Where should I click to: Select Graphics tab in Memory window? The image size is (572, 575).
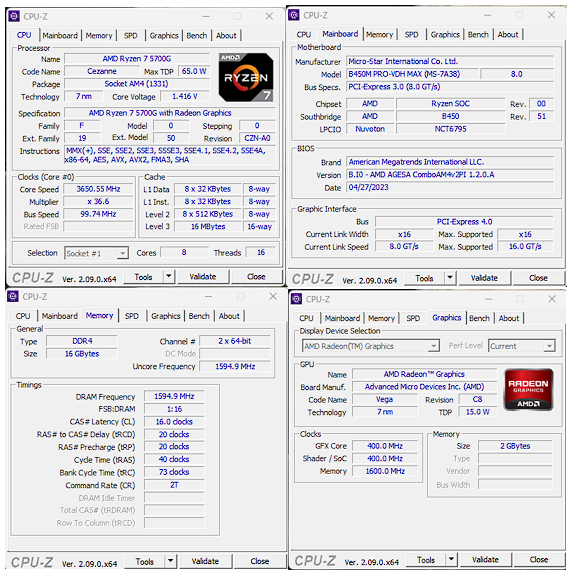(166, 316)
